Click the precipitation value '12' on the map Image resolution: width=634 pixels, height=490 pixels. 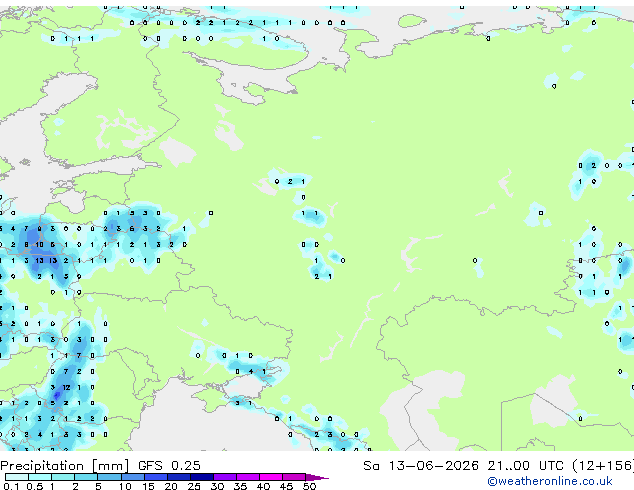(66, 387)
